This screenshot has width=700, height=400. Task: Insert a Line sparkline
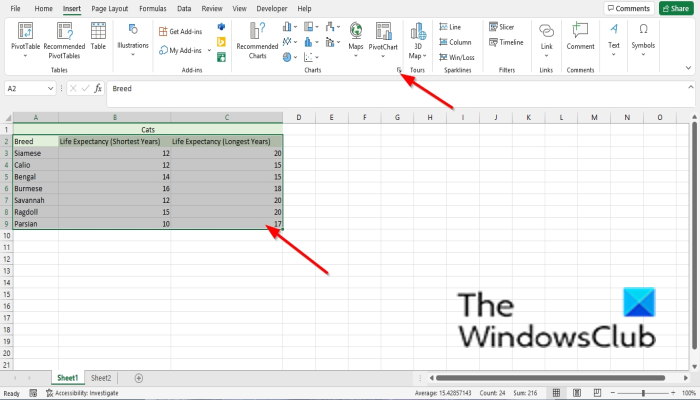click(450, 27)
